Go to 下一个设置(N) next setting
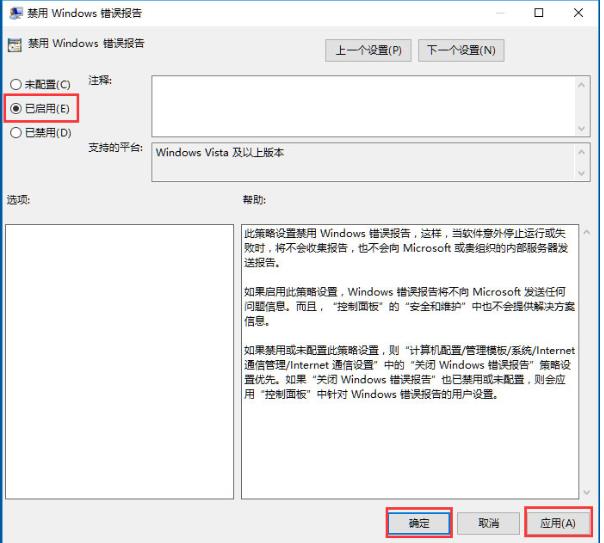 (x=461, y=50)
